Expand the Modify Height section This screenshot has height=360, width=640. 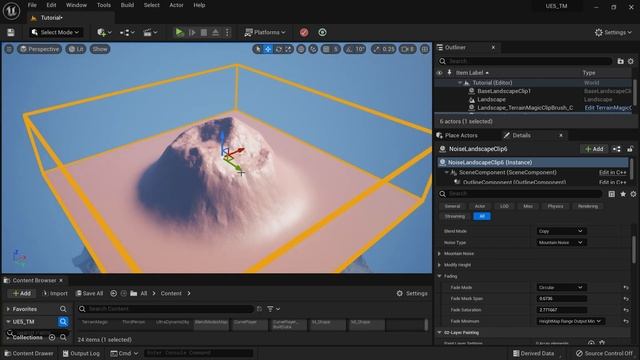click(440, 265)
